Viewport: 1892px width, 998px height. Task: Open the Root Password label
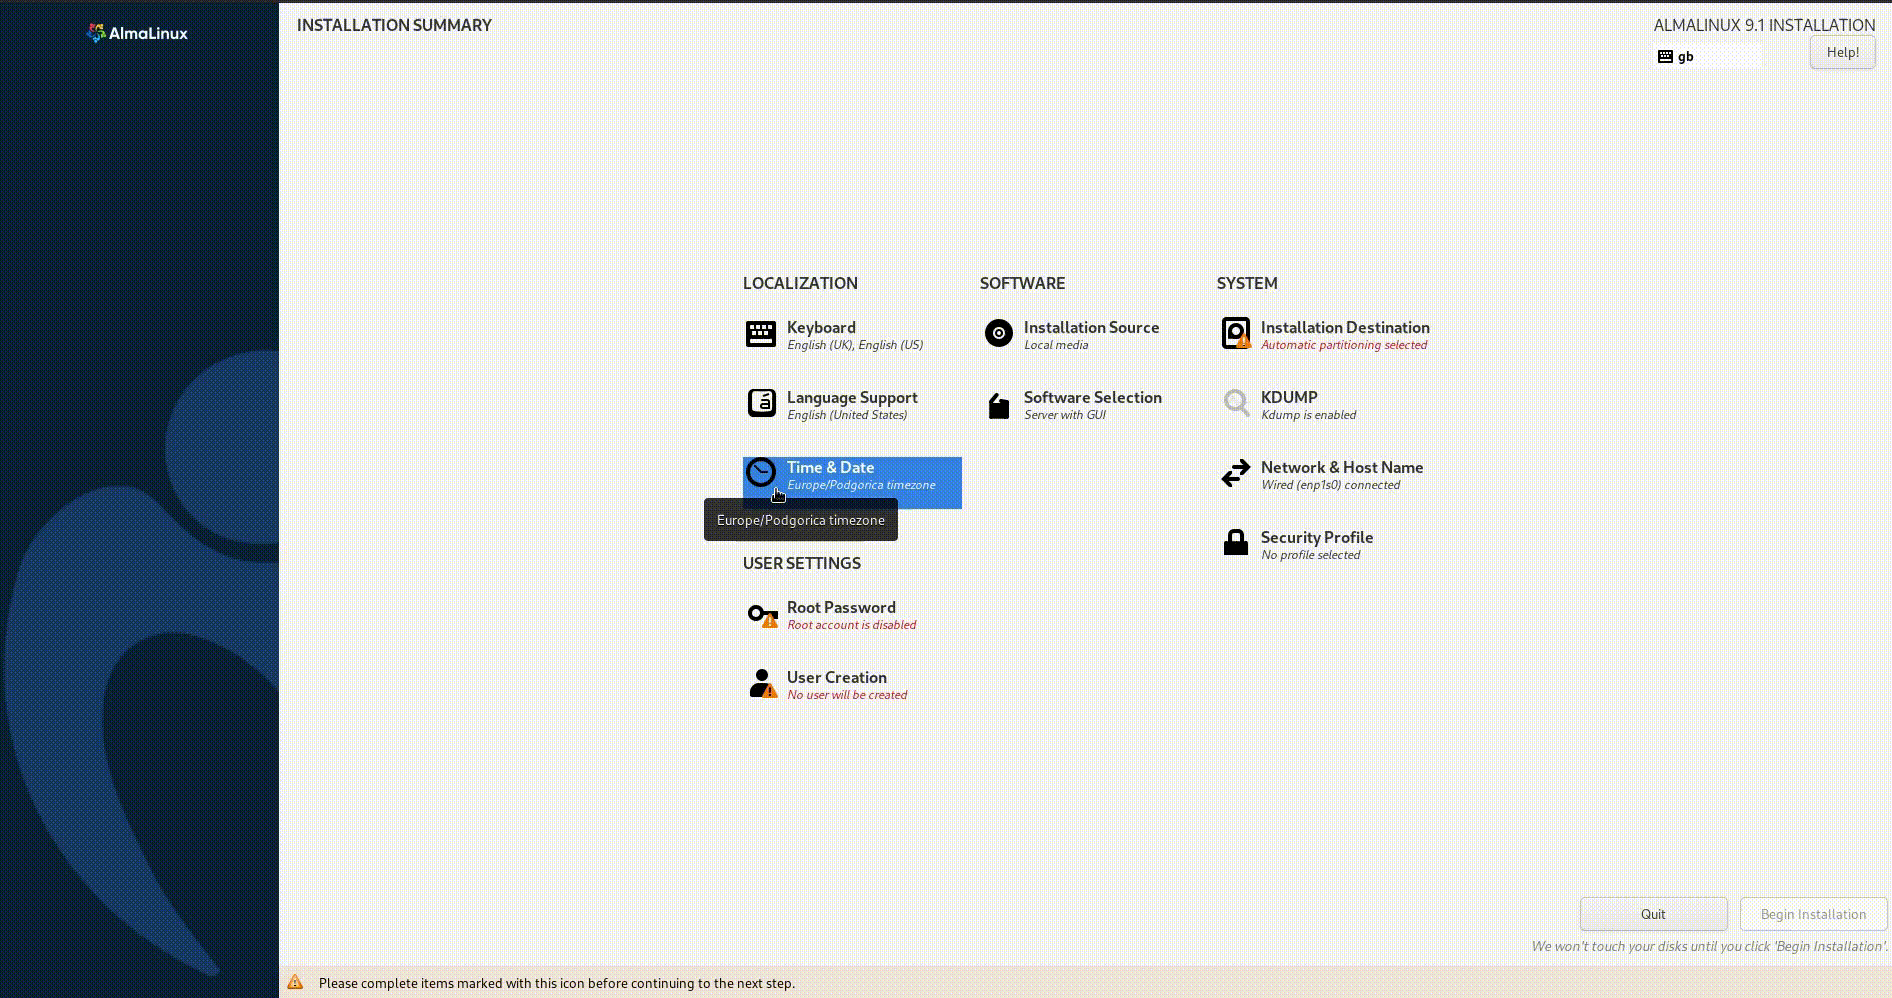(841, 607)
